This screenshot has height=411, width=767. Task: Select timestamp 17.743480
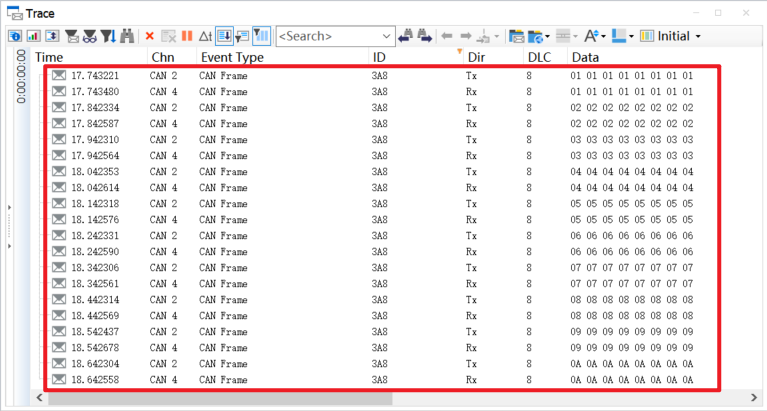tap(95, 91)
